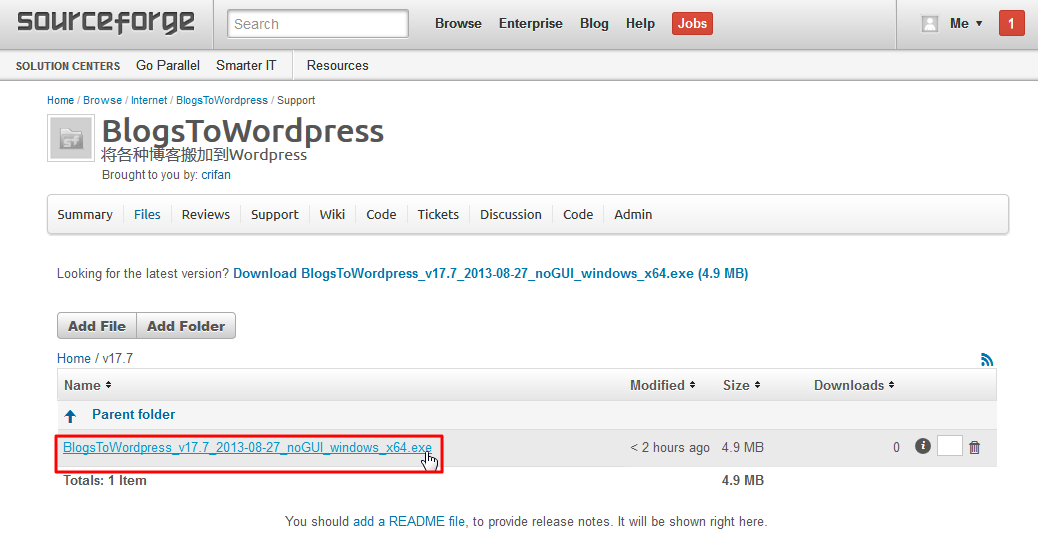The image size is (1038, 553).
Task: Switch to the Summary tab
Action: tap(85, 215)
